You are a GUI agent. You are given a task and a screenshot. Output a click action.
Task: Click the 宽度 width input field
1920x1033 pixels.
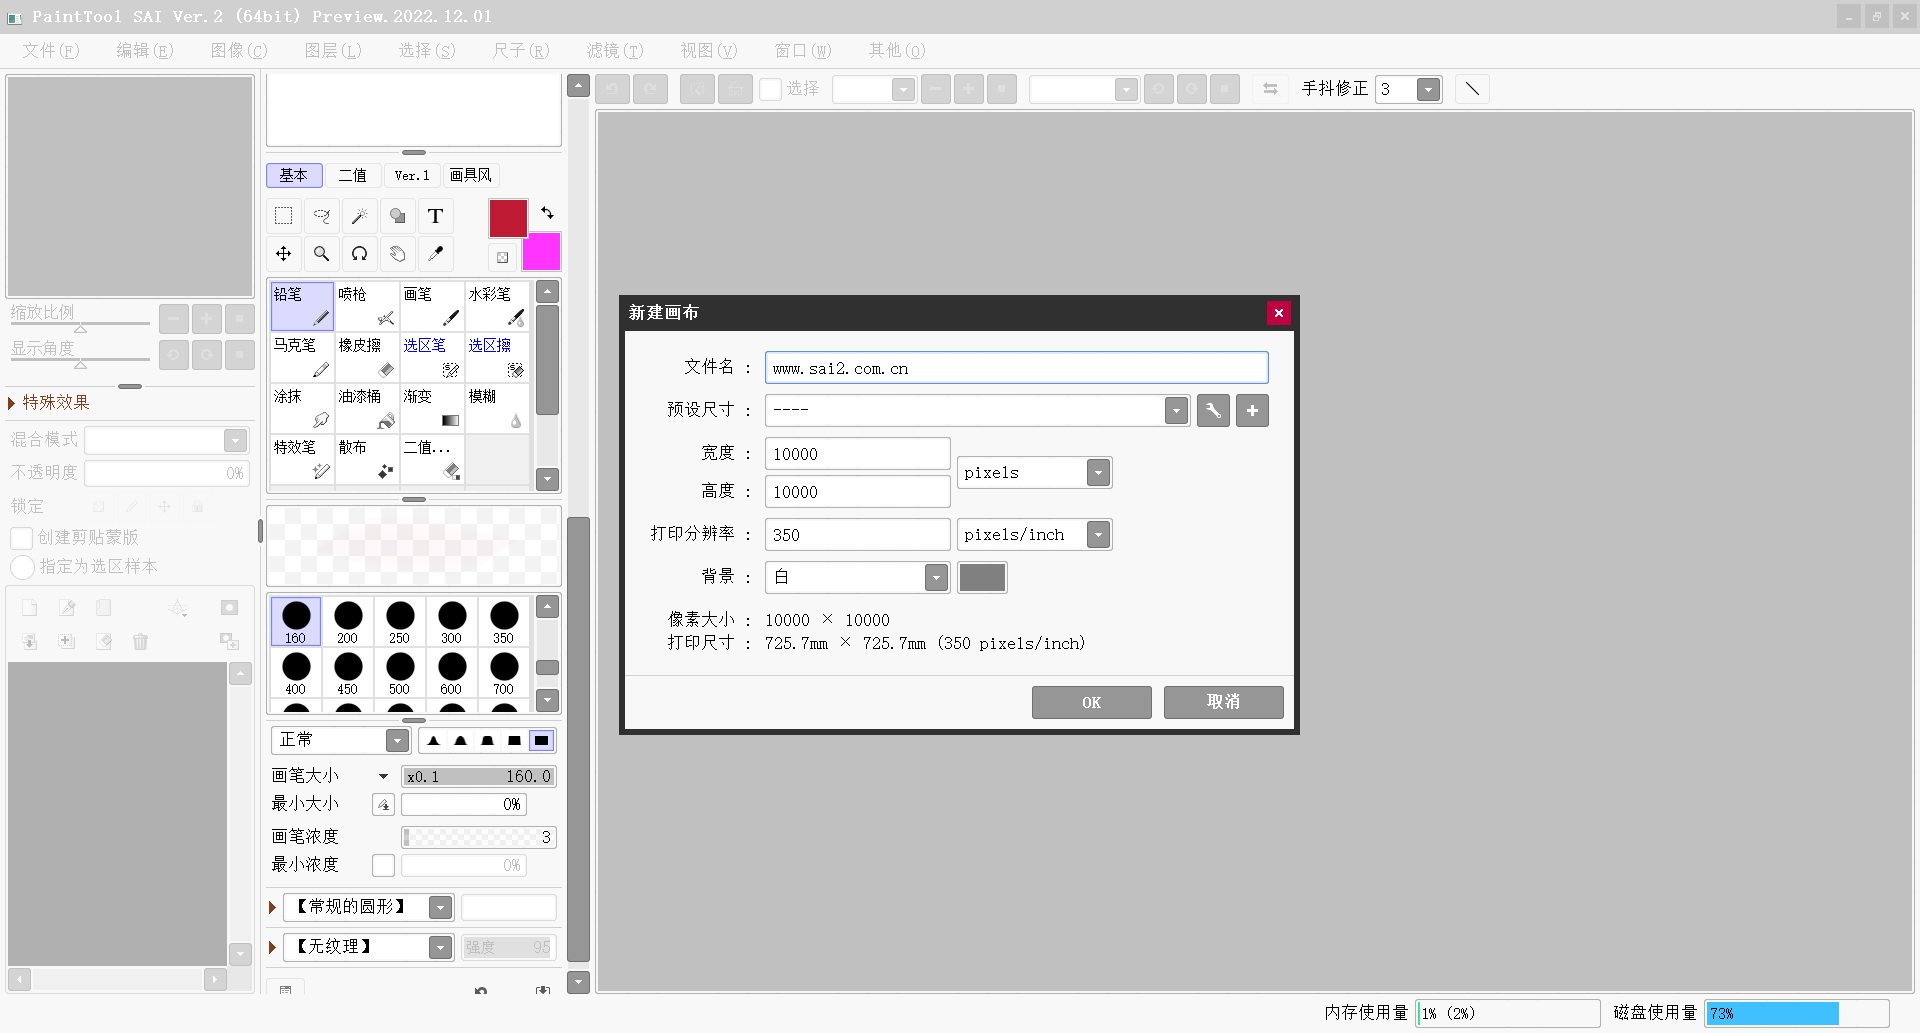click(x=858, y=454)
